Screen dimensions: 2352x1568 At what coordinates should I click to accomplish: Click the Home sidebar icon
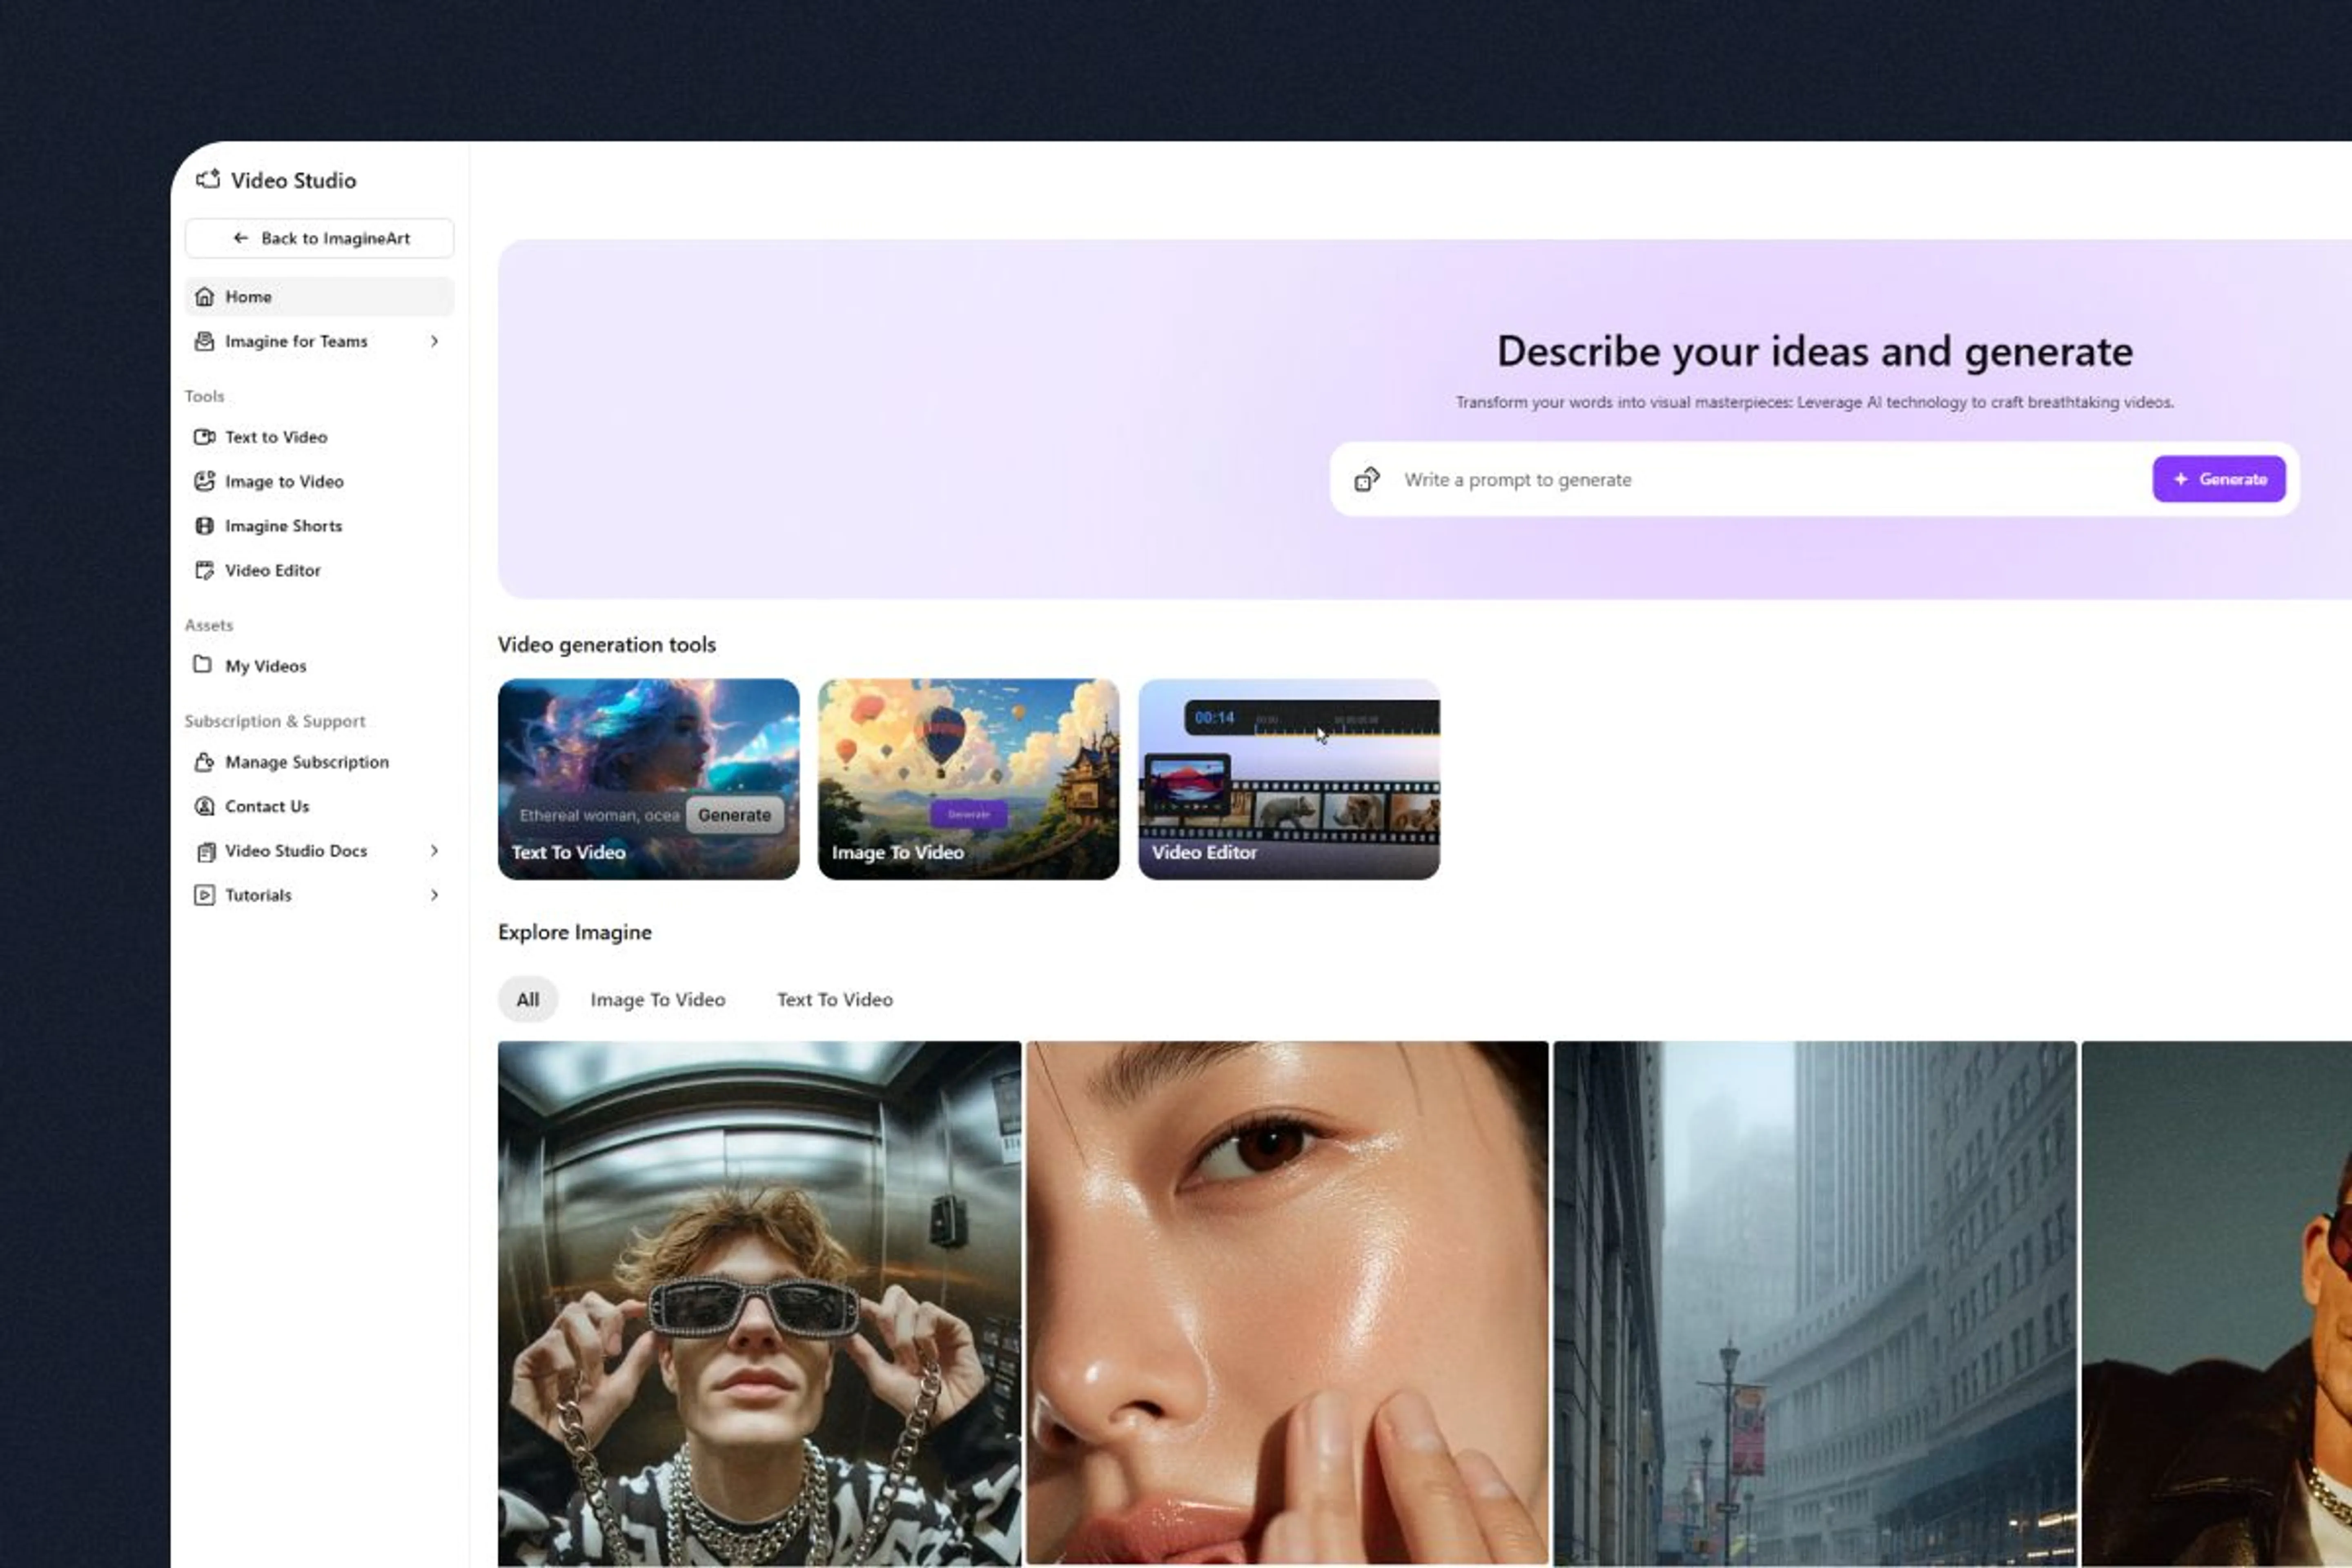coord(205,296)
